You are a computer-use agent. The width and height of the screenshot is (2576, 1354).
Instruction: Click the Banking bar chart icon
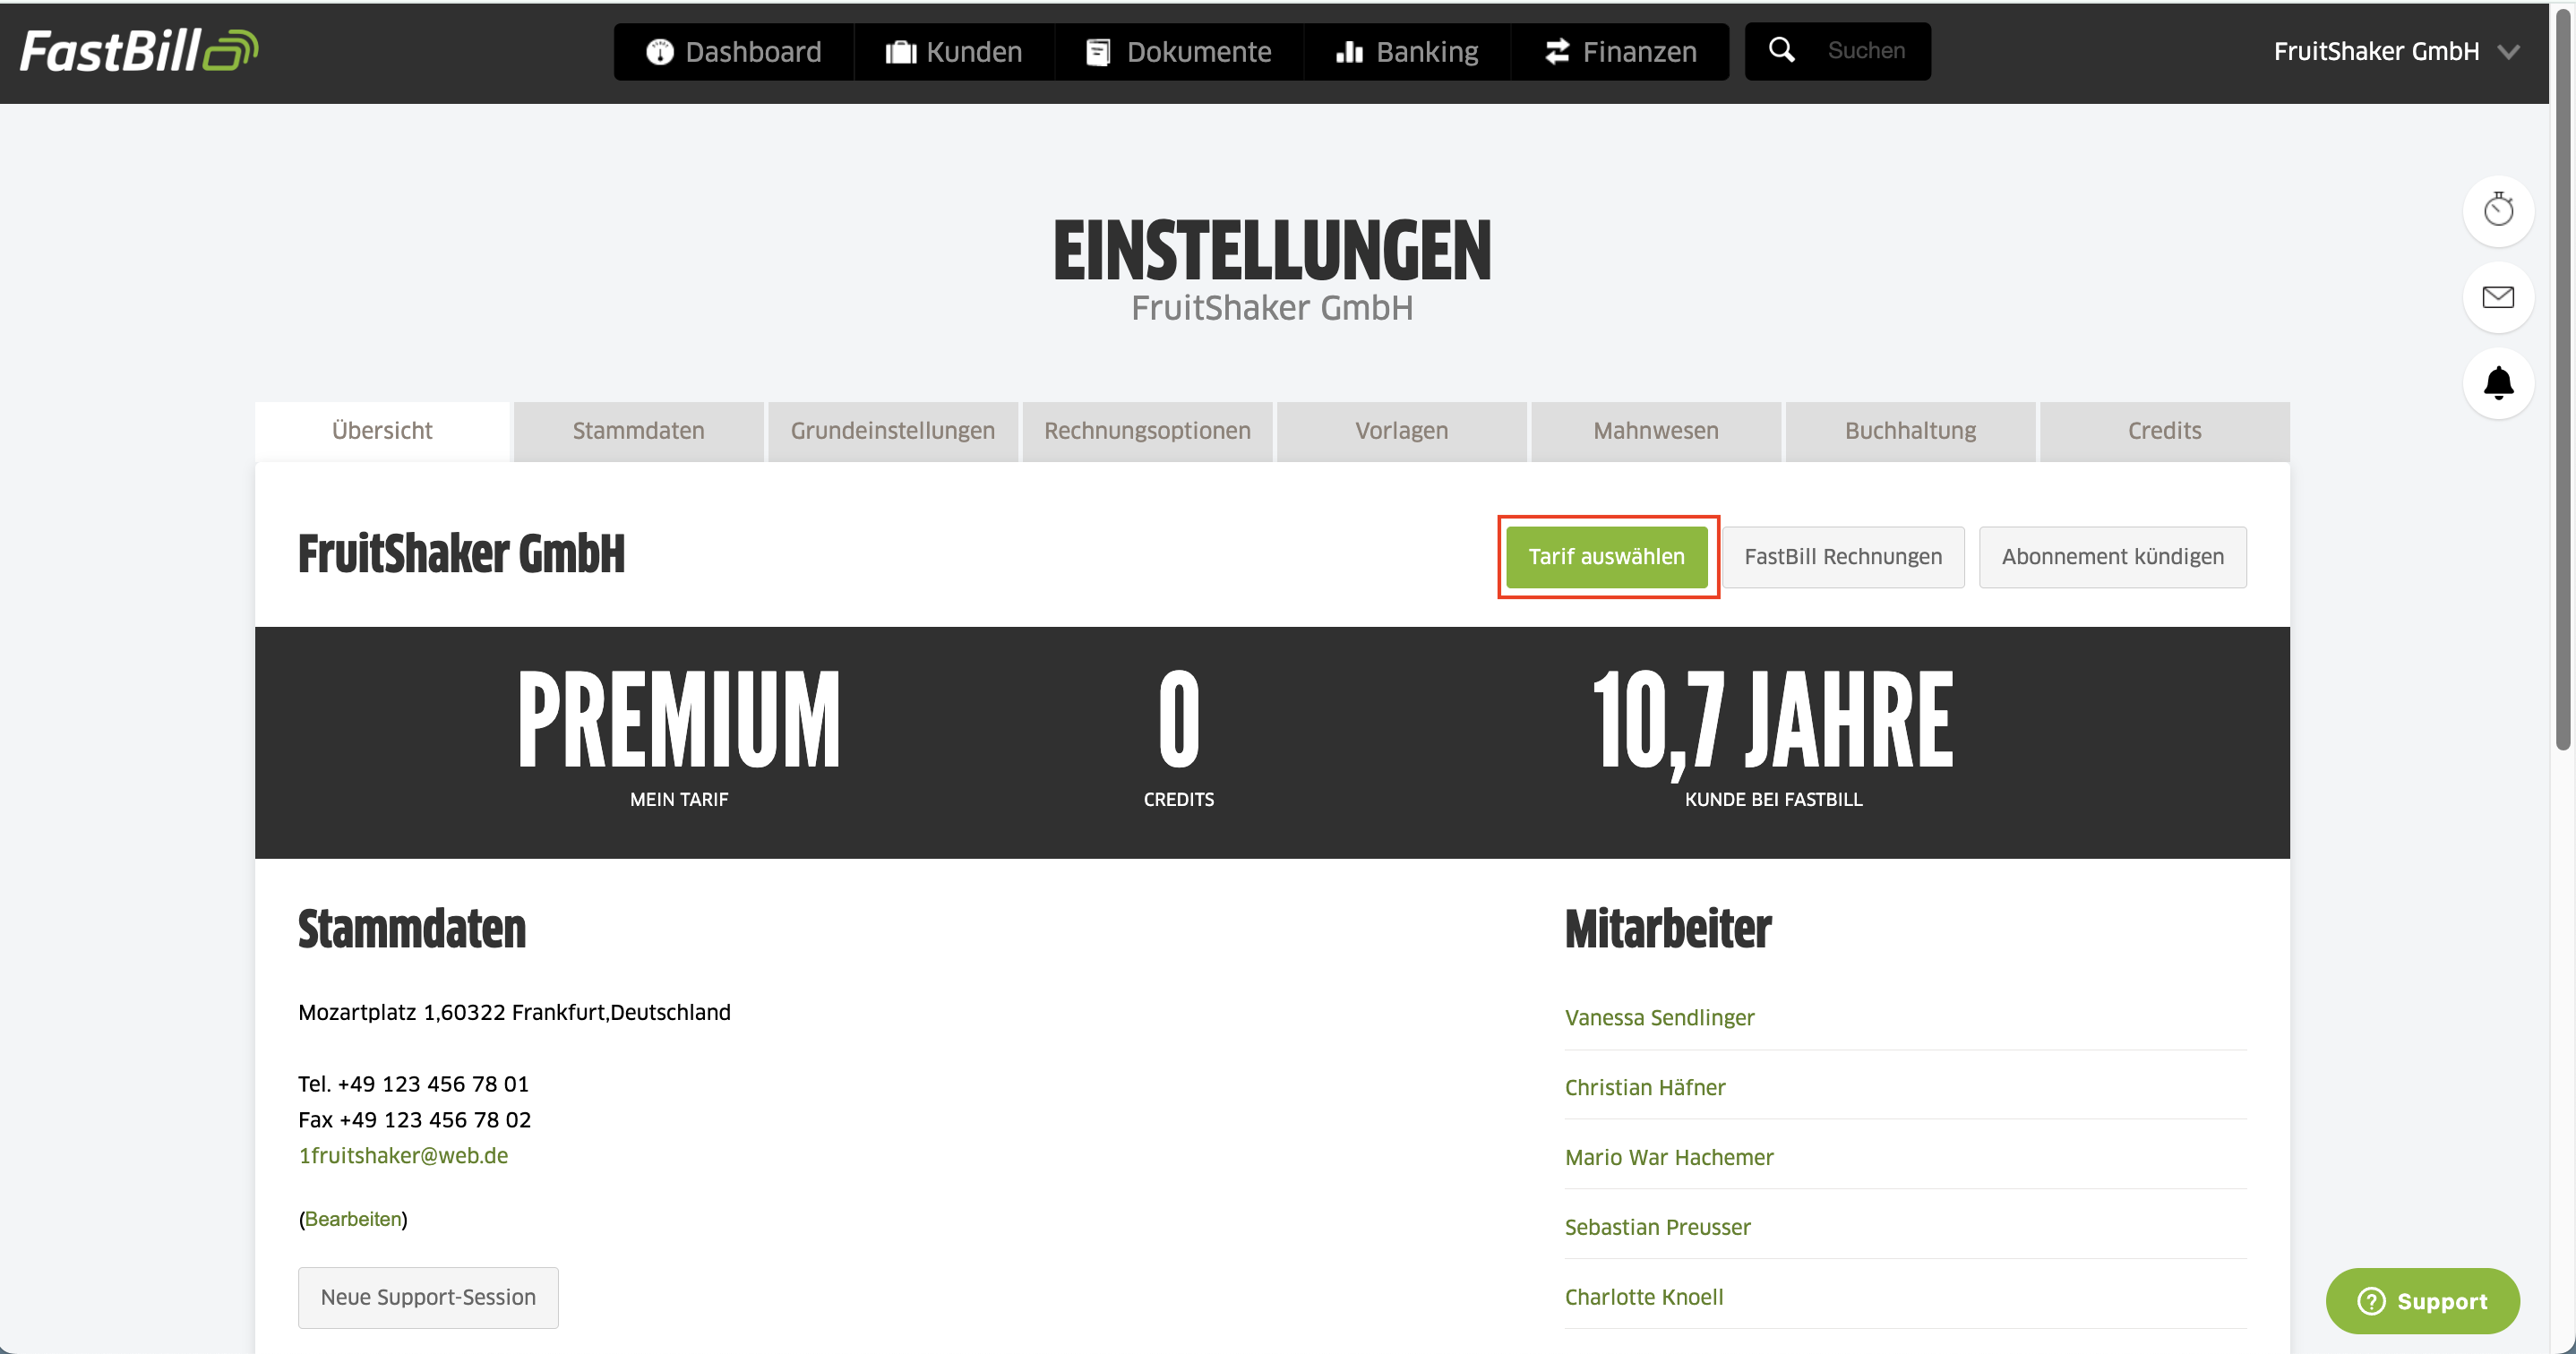click(1349, 52)
